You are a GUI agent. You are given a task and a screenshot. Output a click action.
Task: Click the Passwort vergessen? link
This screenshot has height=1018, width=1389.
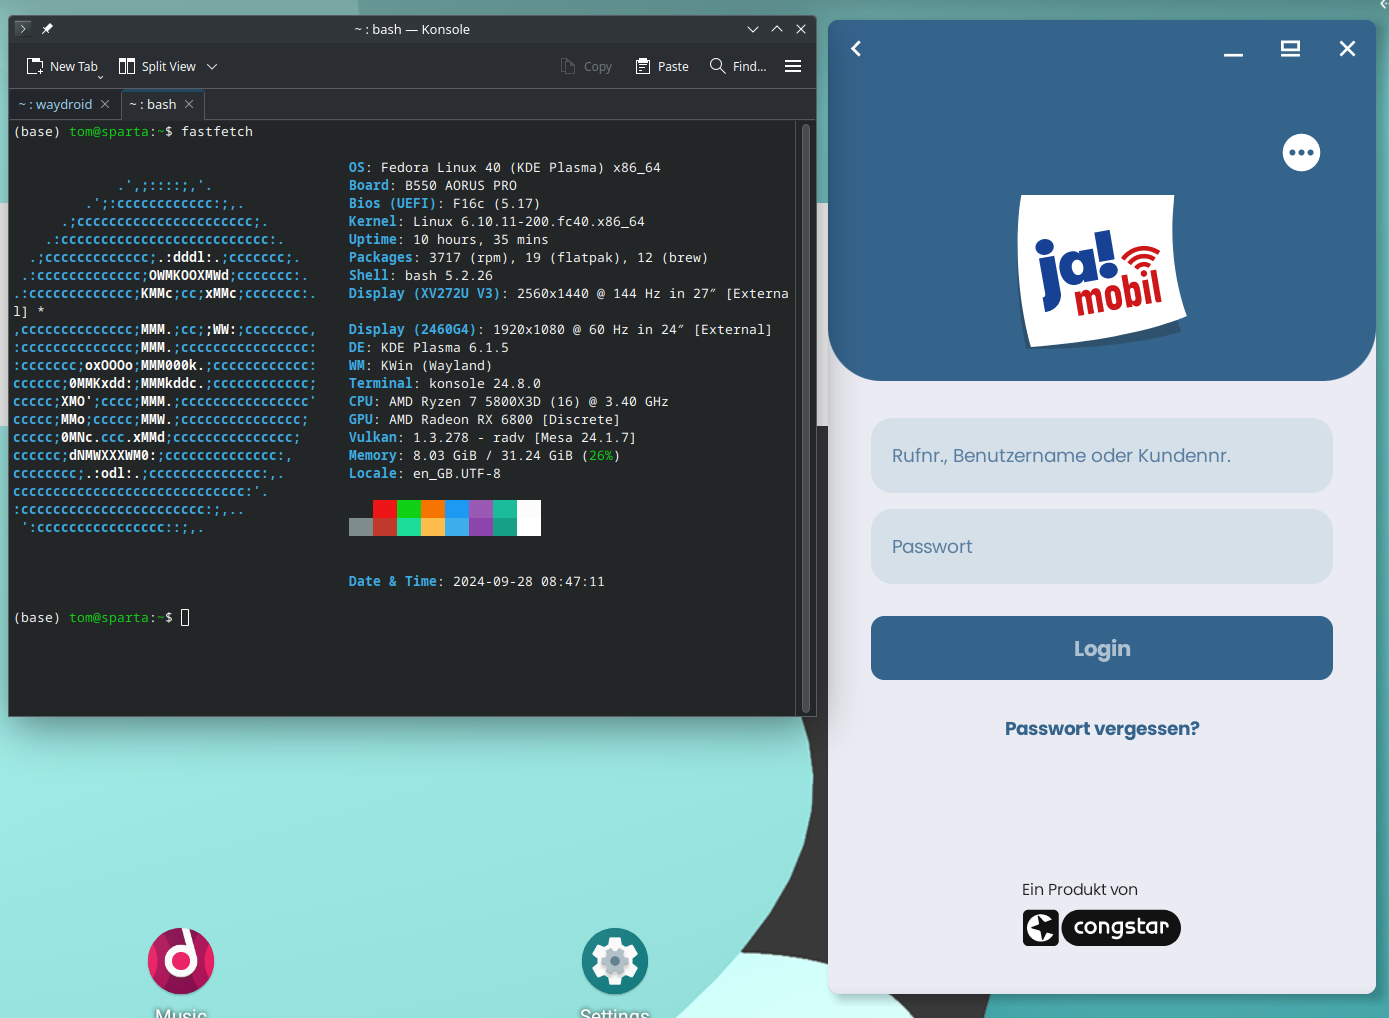(1102, 729)
